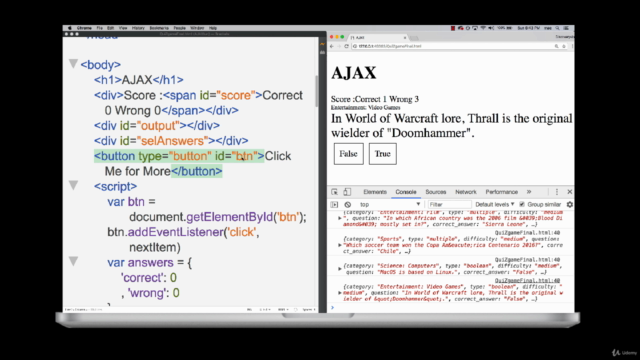The height and width of the screenshot is (360, 640).
Task: Open the File menu
Action: [x=100, y=28]
